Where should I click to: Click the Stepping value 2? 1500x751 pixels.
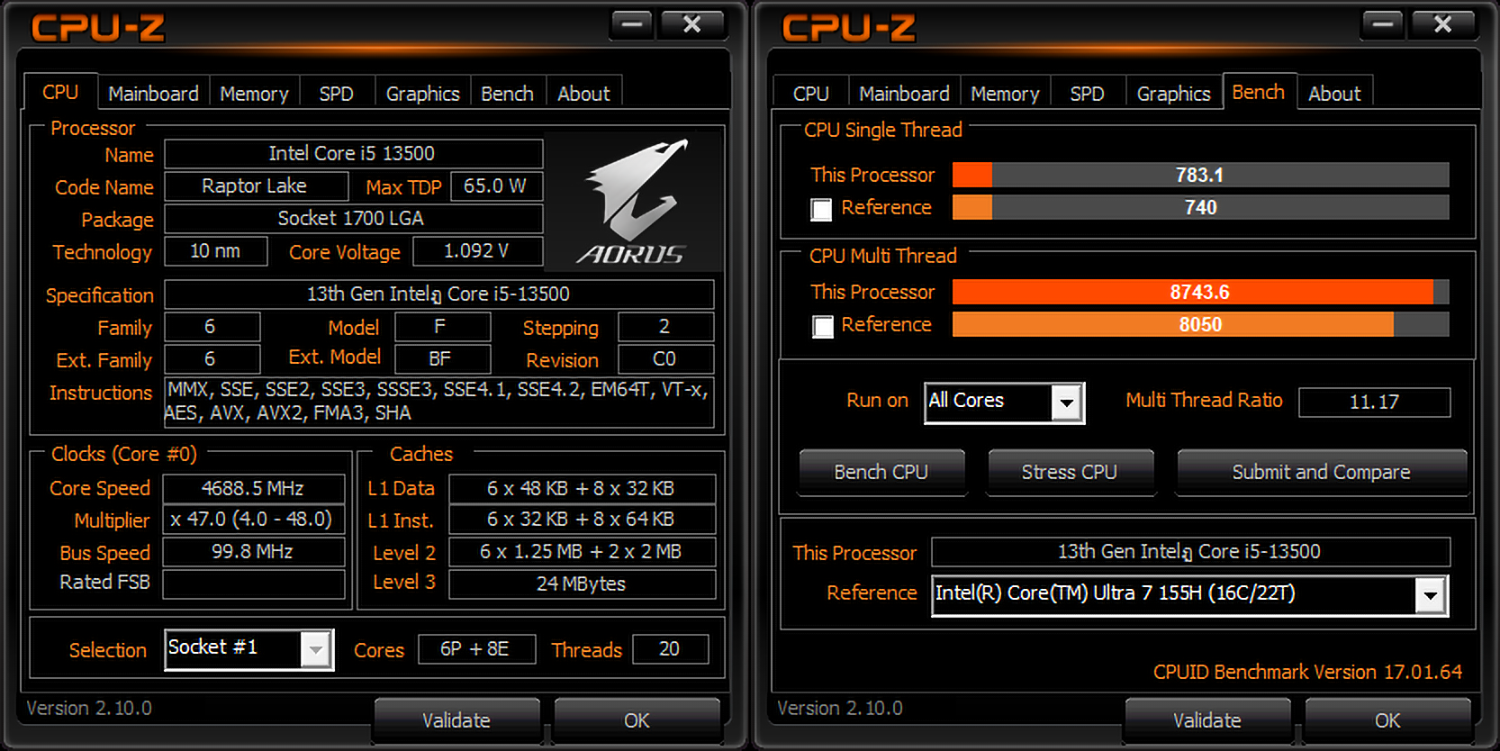666,327
